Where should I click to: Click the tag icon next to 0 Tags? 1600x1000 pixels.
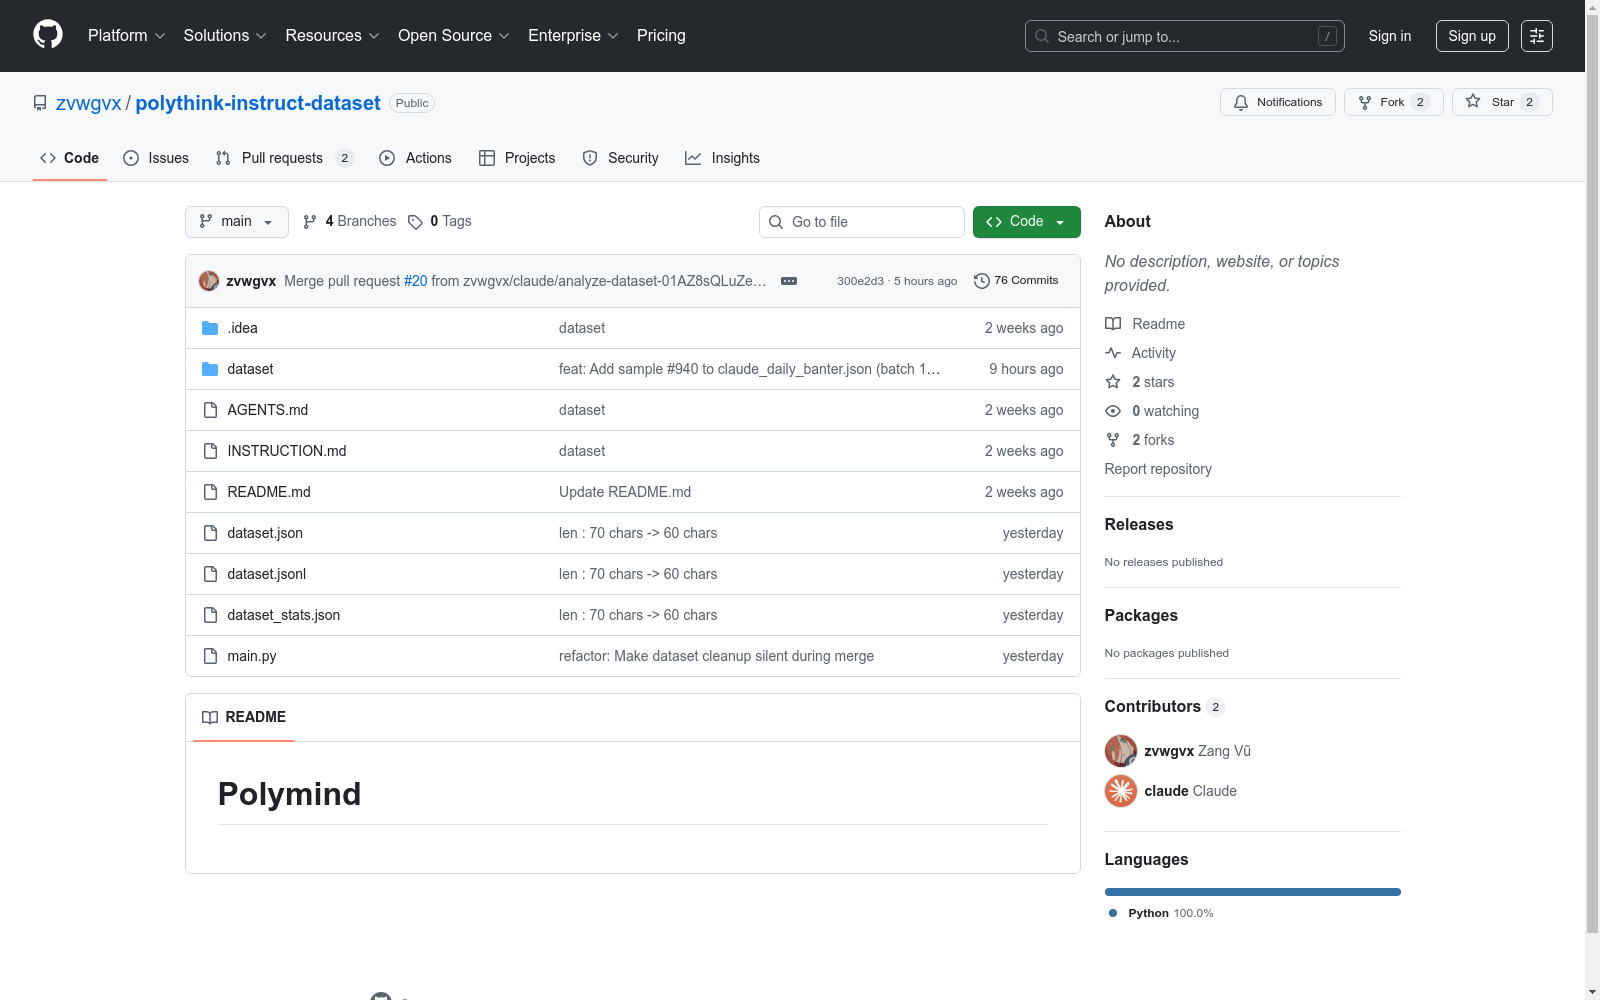[415, 222]
